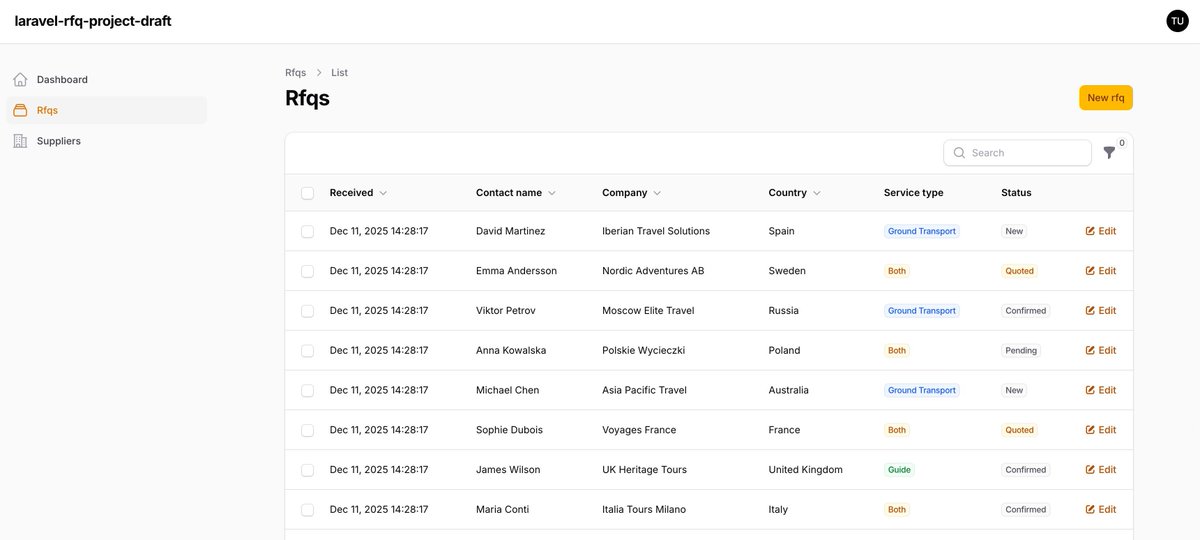Click the Guide badge in James Wilson row
The width and height of the screenshot is (1200, 540).
point(900,470)
